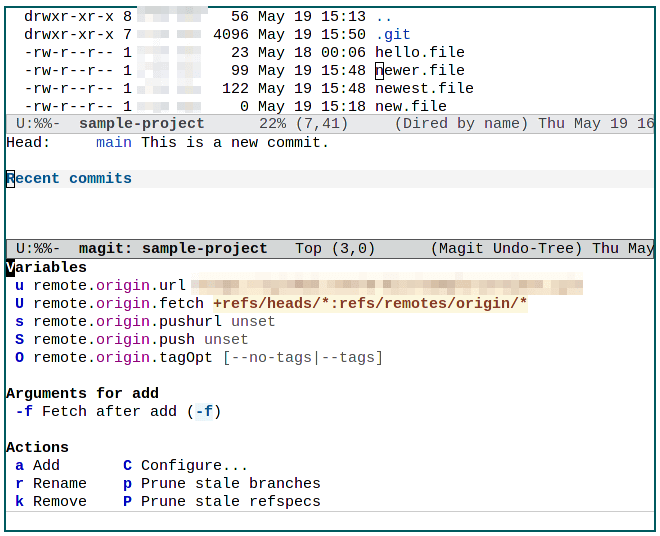Click the (-f) switch shown in parentheses

coord(204,411)
